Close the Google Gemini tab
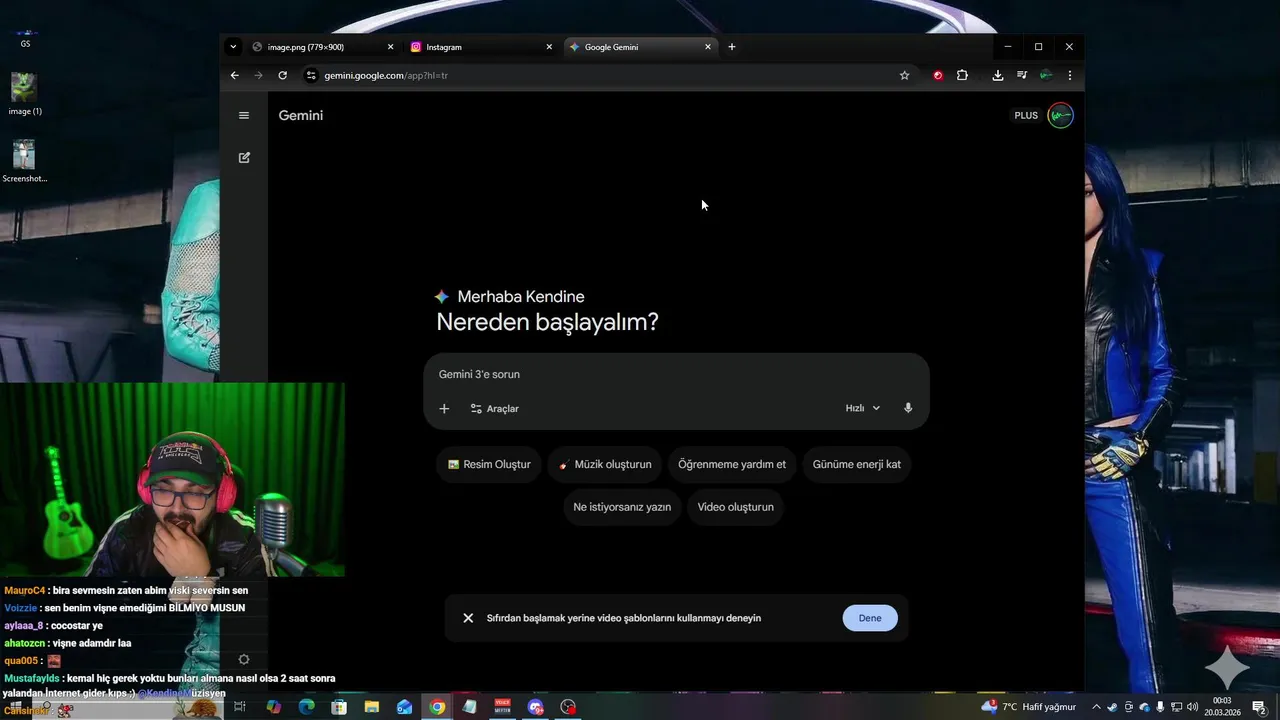Image resolution: width=1280 pixels, height=720 pixels. coord(708,47)
